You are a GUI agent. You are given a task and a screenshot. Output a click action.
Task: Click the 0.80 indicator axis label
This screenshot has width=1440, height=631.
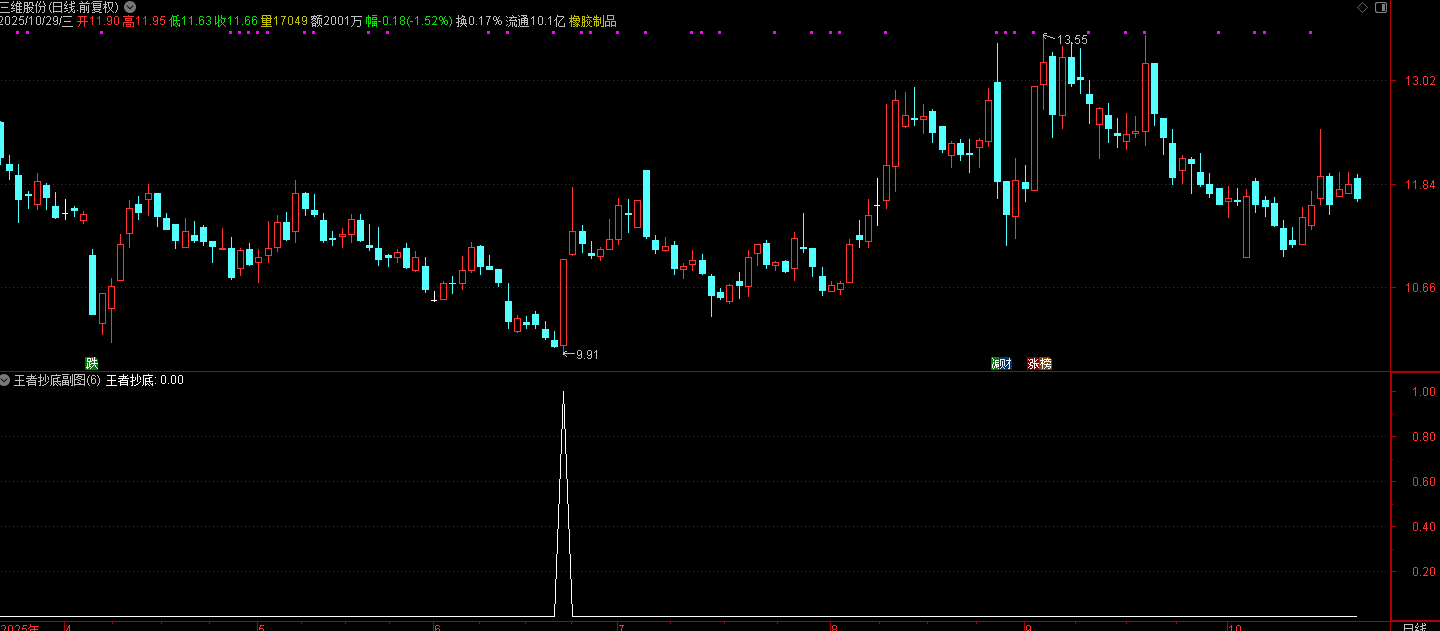[x=1424, y=437]
